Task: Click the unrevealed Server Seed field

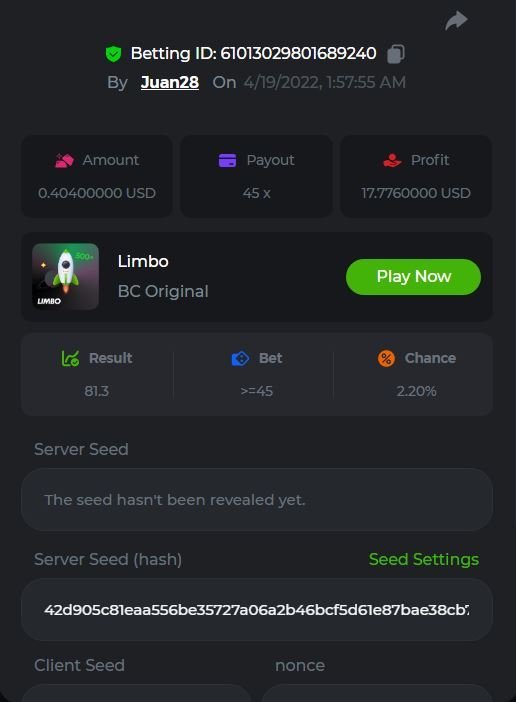Action: [257, 500]
